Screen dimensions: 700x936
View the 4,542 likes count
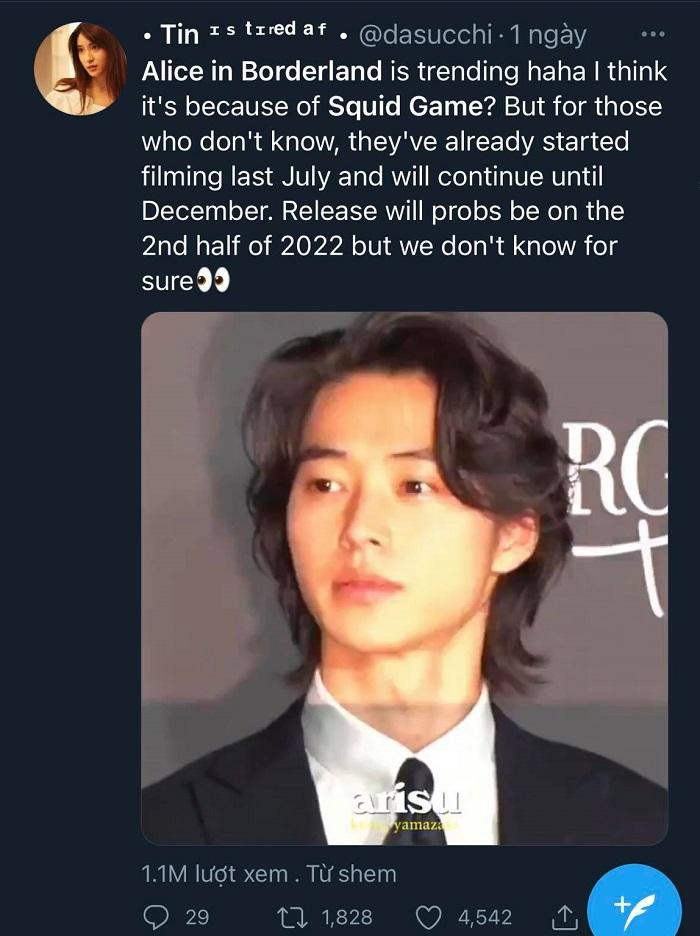pyautogui.click(x=485, y=916)
